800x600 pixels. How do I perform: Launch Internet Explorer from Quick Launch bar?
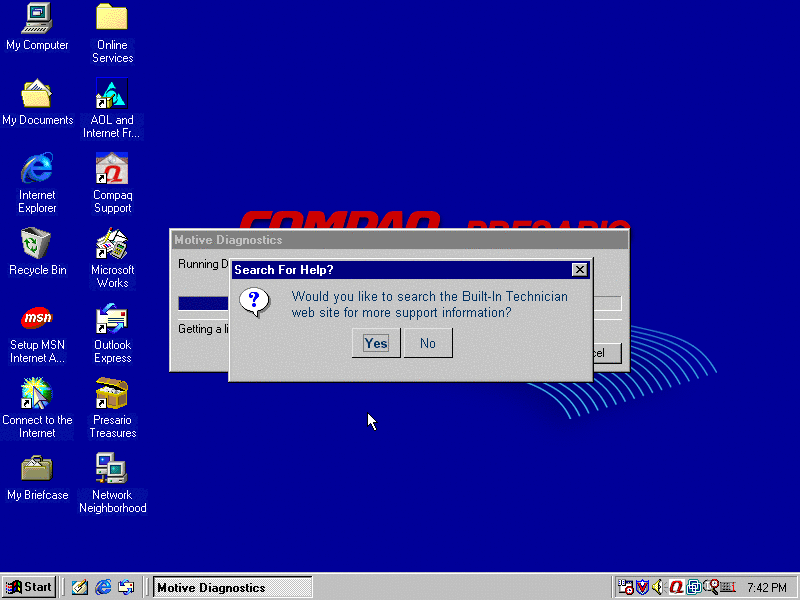103,587
